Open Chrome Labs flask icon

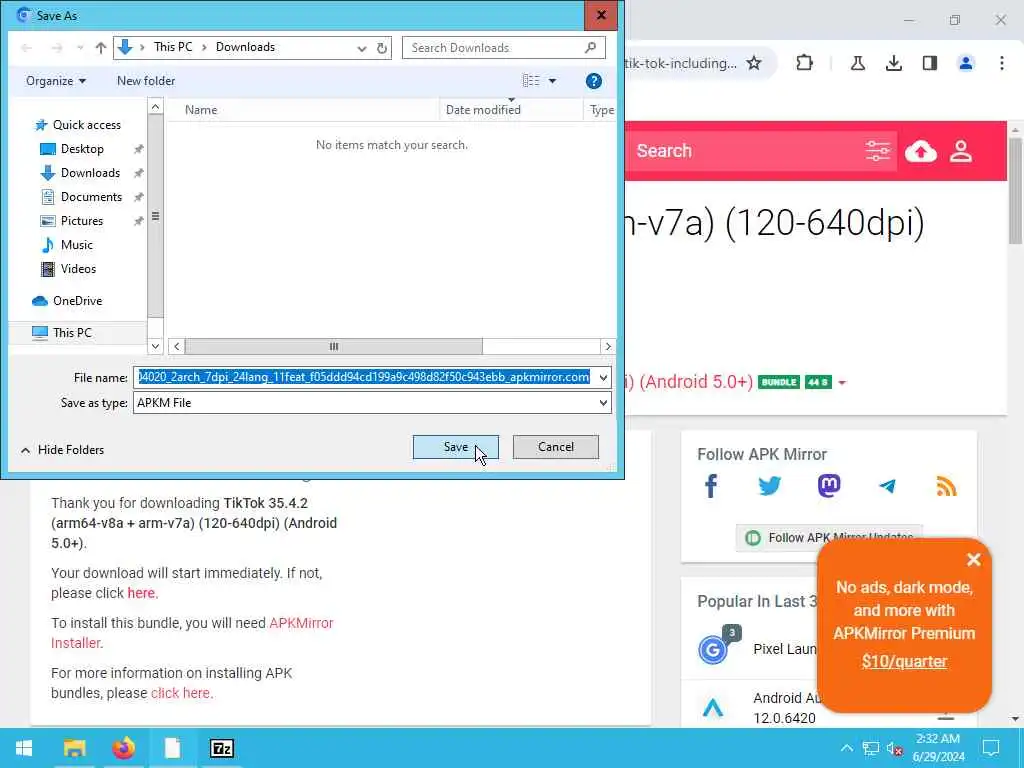(x=857, y=63)
